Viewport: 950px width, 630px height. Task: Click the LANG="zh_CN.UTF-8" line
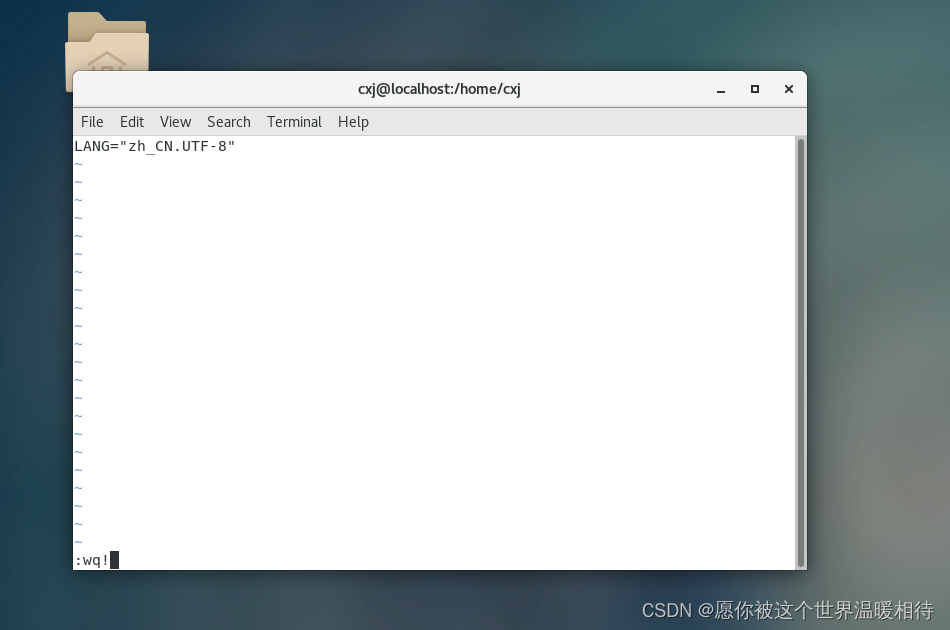(154, 146)
